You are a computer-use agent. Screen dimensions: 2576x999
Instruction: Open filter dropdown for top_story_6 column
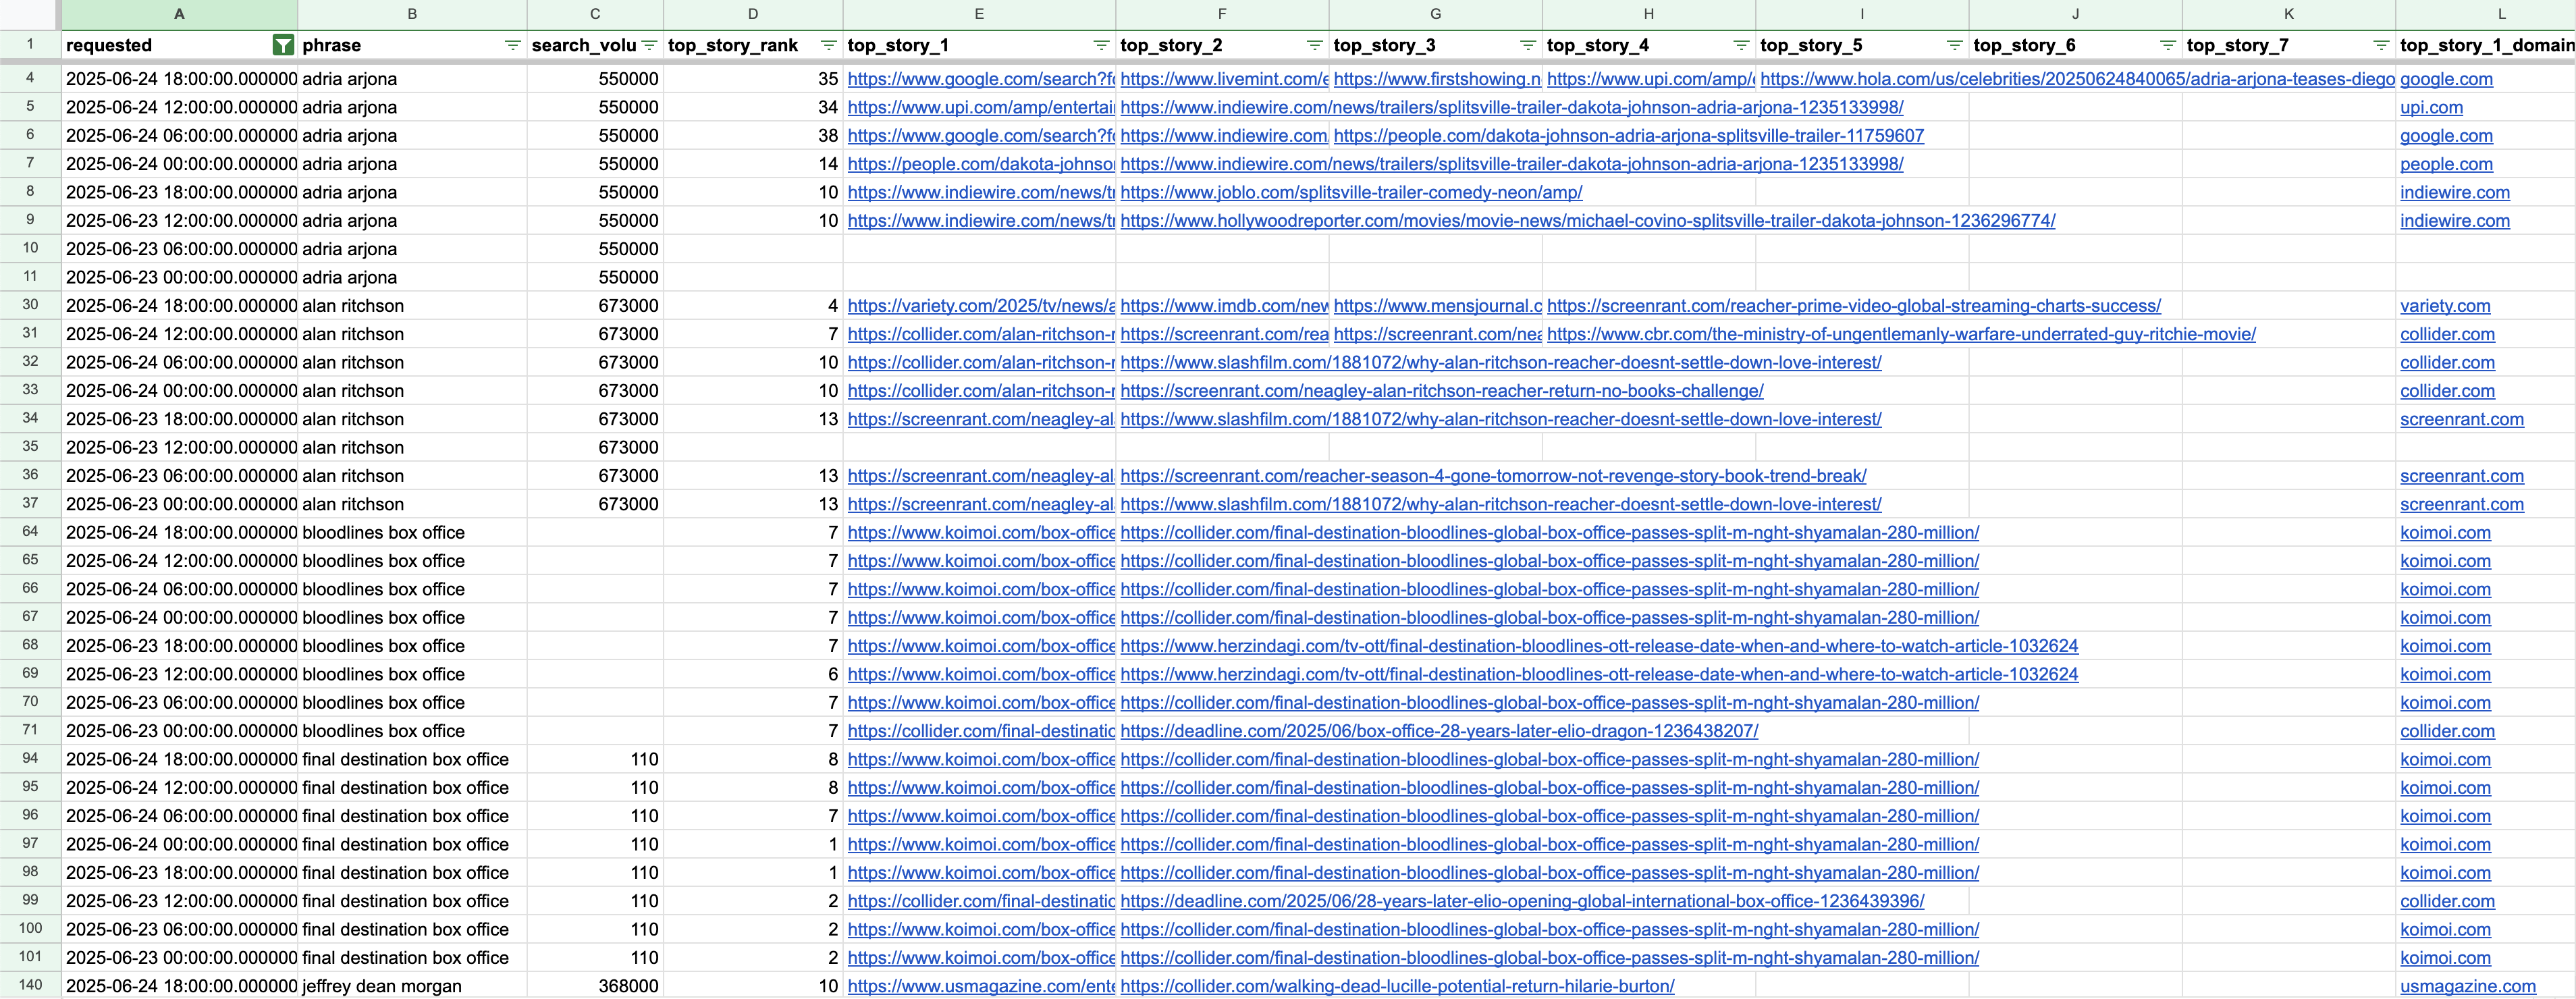click(x=2167, y=45)
